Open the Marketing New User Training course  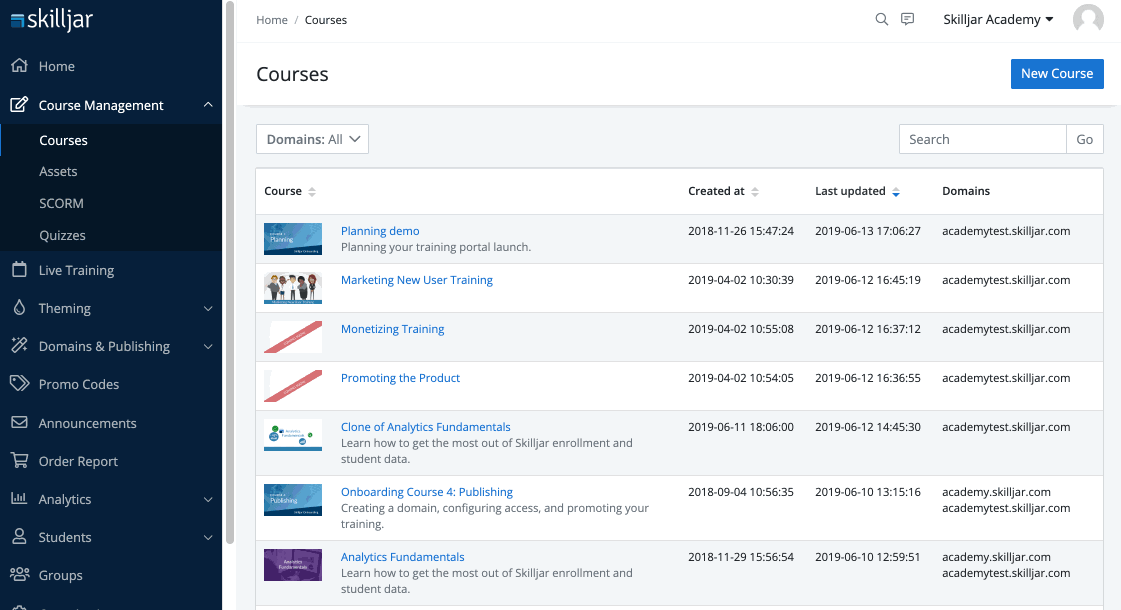416,280
